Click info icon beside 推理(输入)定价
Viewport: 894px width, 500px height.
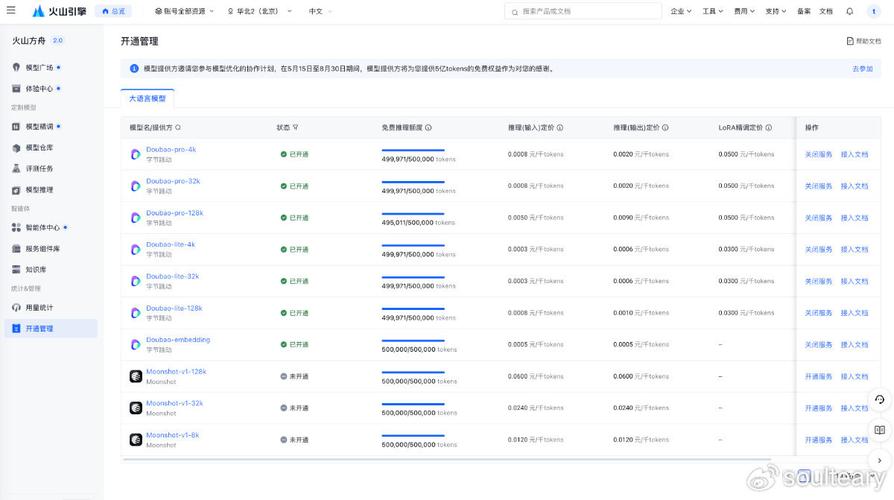click(x=560, y=128)
